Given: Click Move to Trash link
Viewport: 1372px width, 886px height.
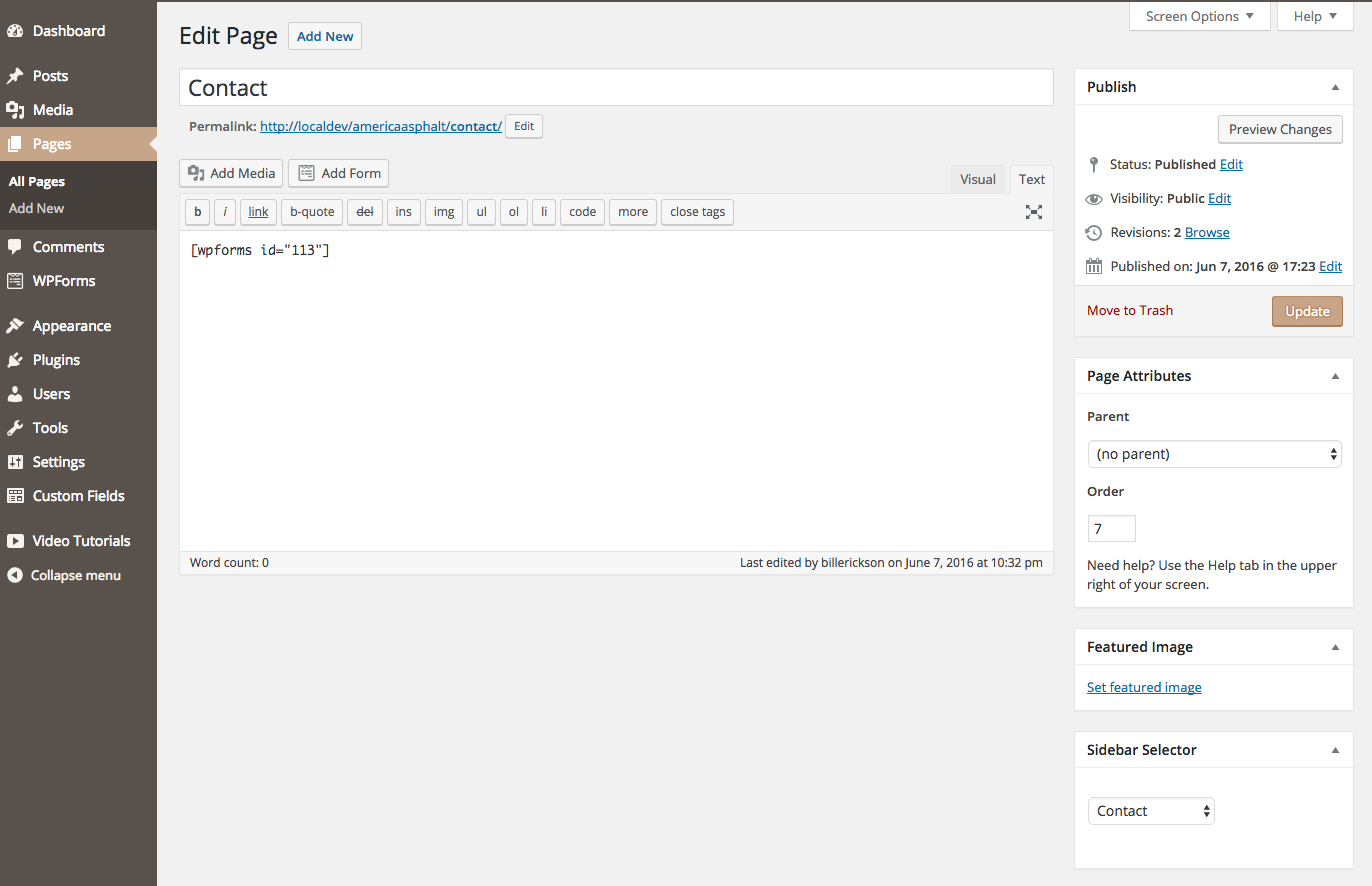Looking at the screenshot, I should [1130, 310].
